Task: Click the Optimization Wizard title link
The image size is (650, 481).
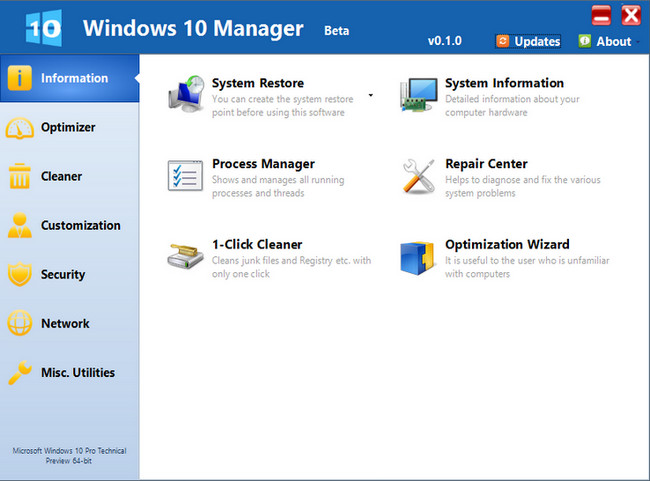Action: click(x=507, y=244)
